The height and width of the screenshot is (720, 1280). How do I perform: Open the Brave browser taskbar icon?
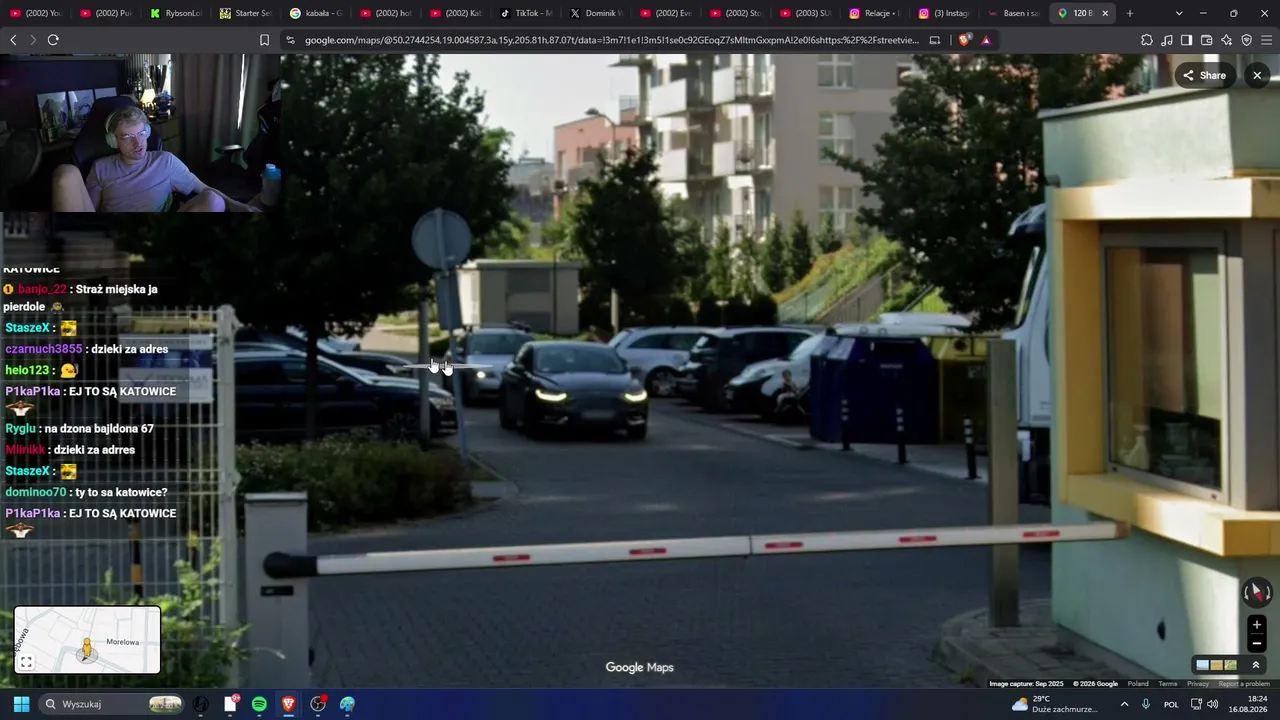(x=288, y=704)
